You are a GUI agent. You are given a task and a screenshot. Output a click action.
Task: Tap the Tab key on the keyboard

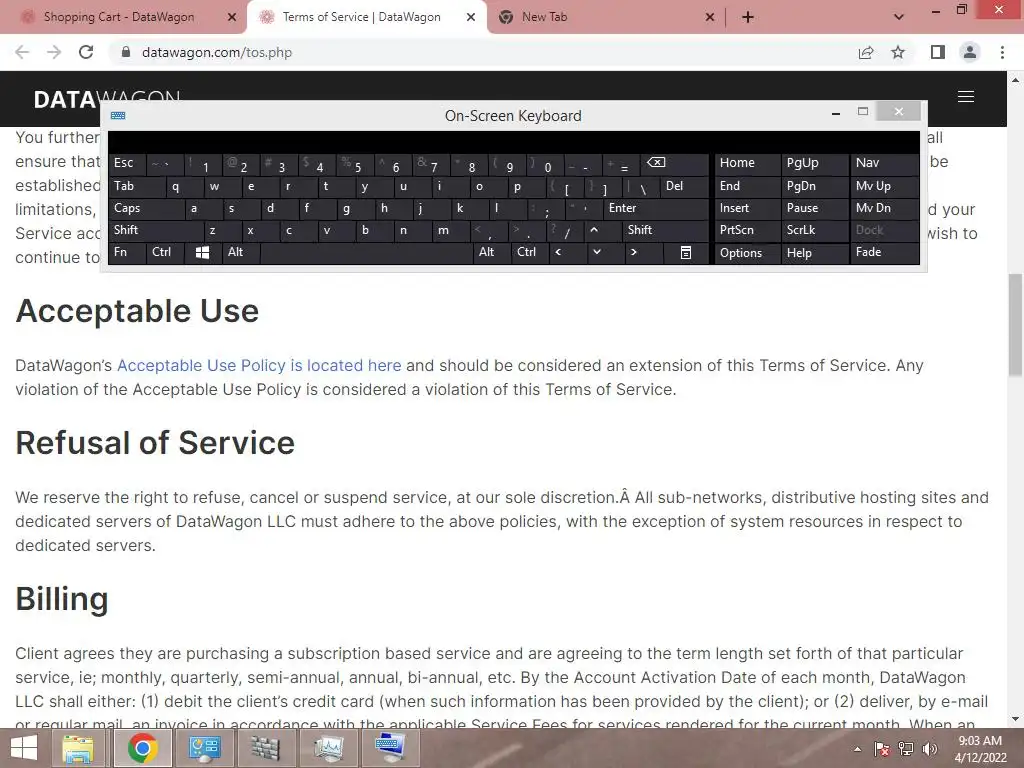(x=137, y=186)
